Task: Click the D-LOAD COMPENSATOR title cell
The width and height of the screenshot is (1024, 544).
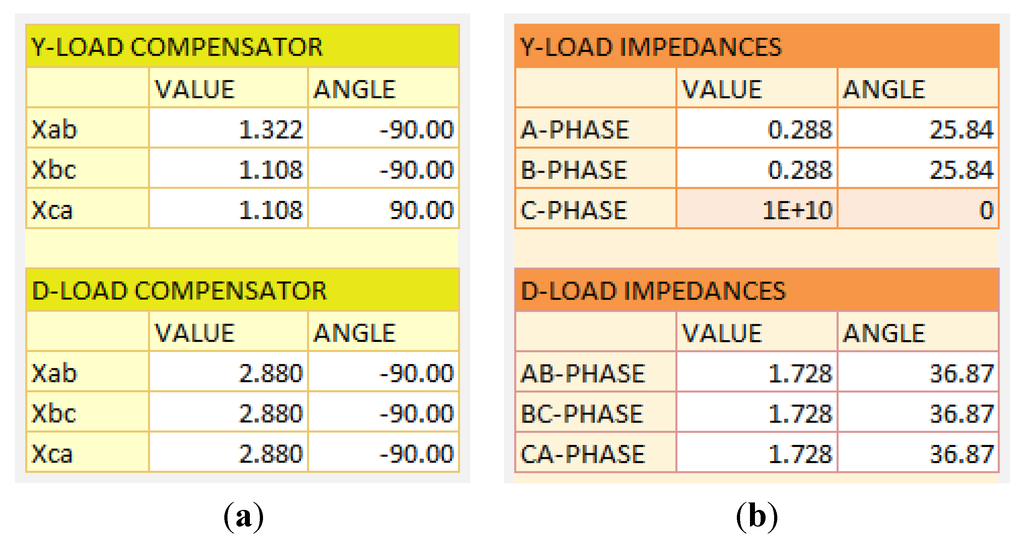Action: pyautogui.click(x=241, y=291)
